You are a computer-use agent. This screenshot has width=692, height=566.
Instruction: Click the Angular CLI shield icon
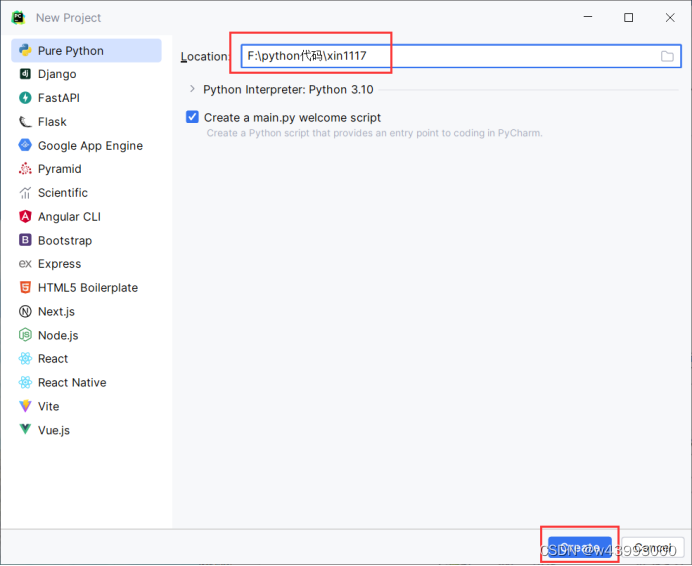(x=25, y=216)
